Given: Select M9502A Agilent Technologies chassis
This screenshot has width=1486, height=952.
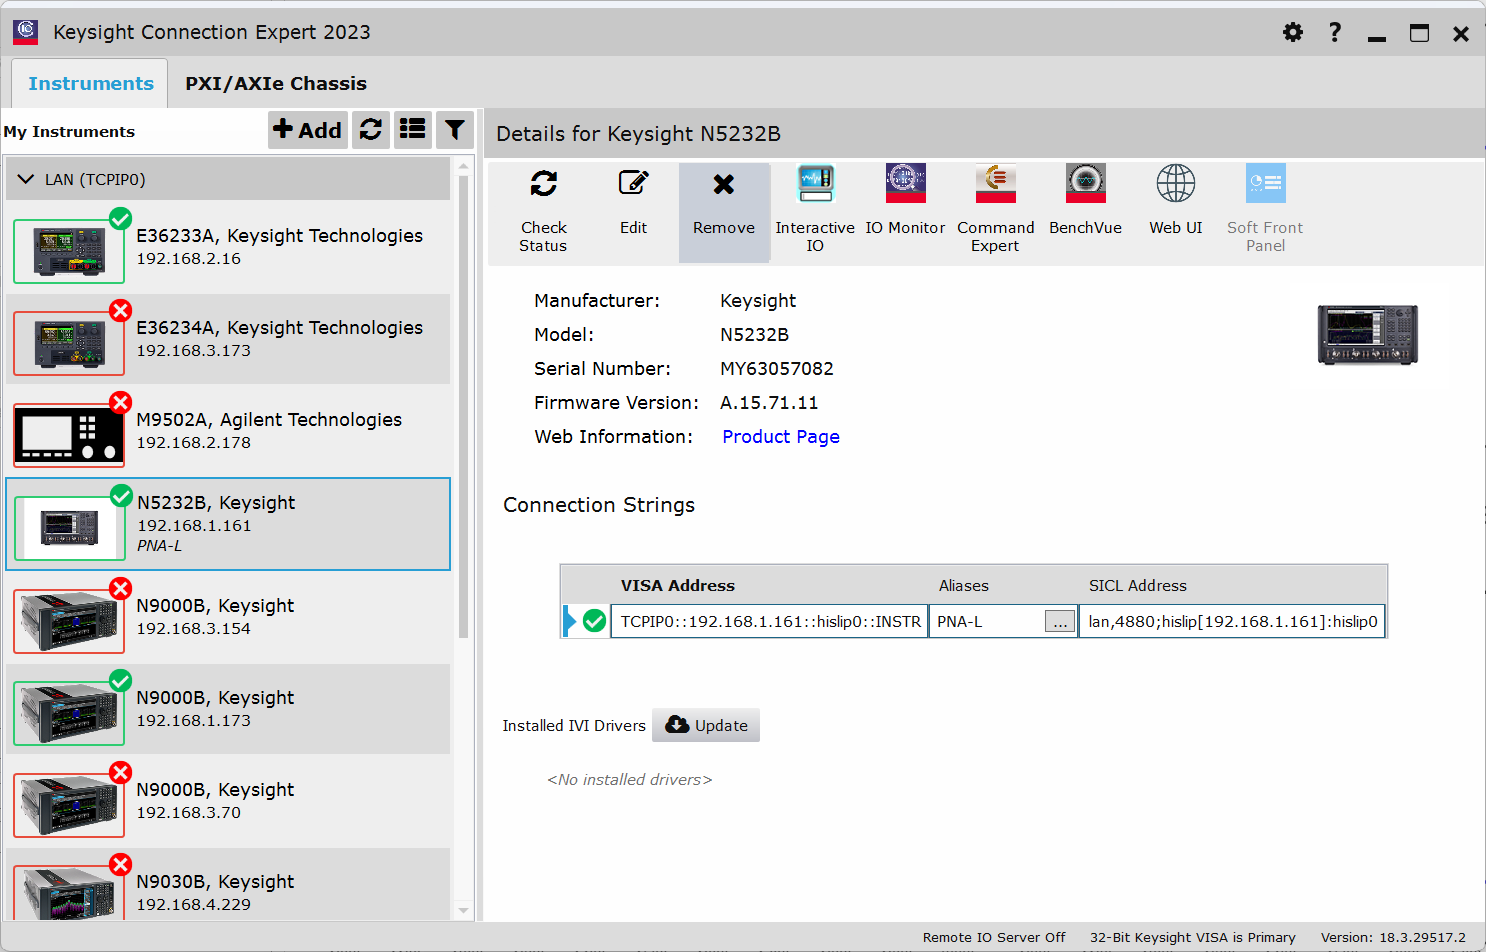Looking at the screenshot, I should 229,431.
